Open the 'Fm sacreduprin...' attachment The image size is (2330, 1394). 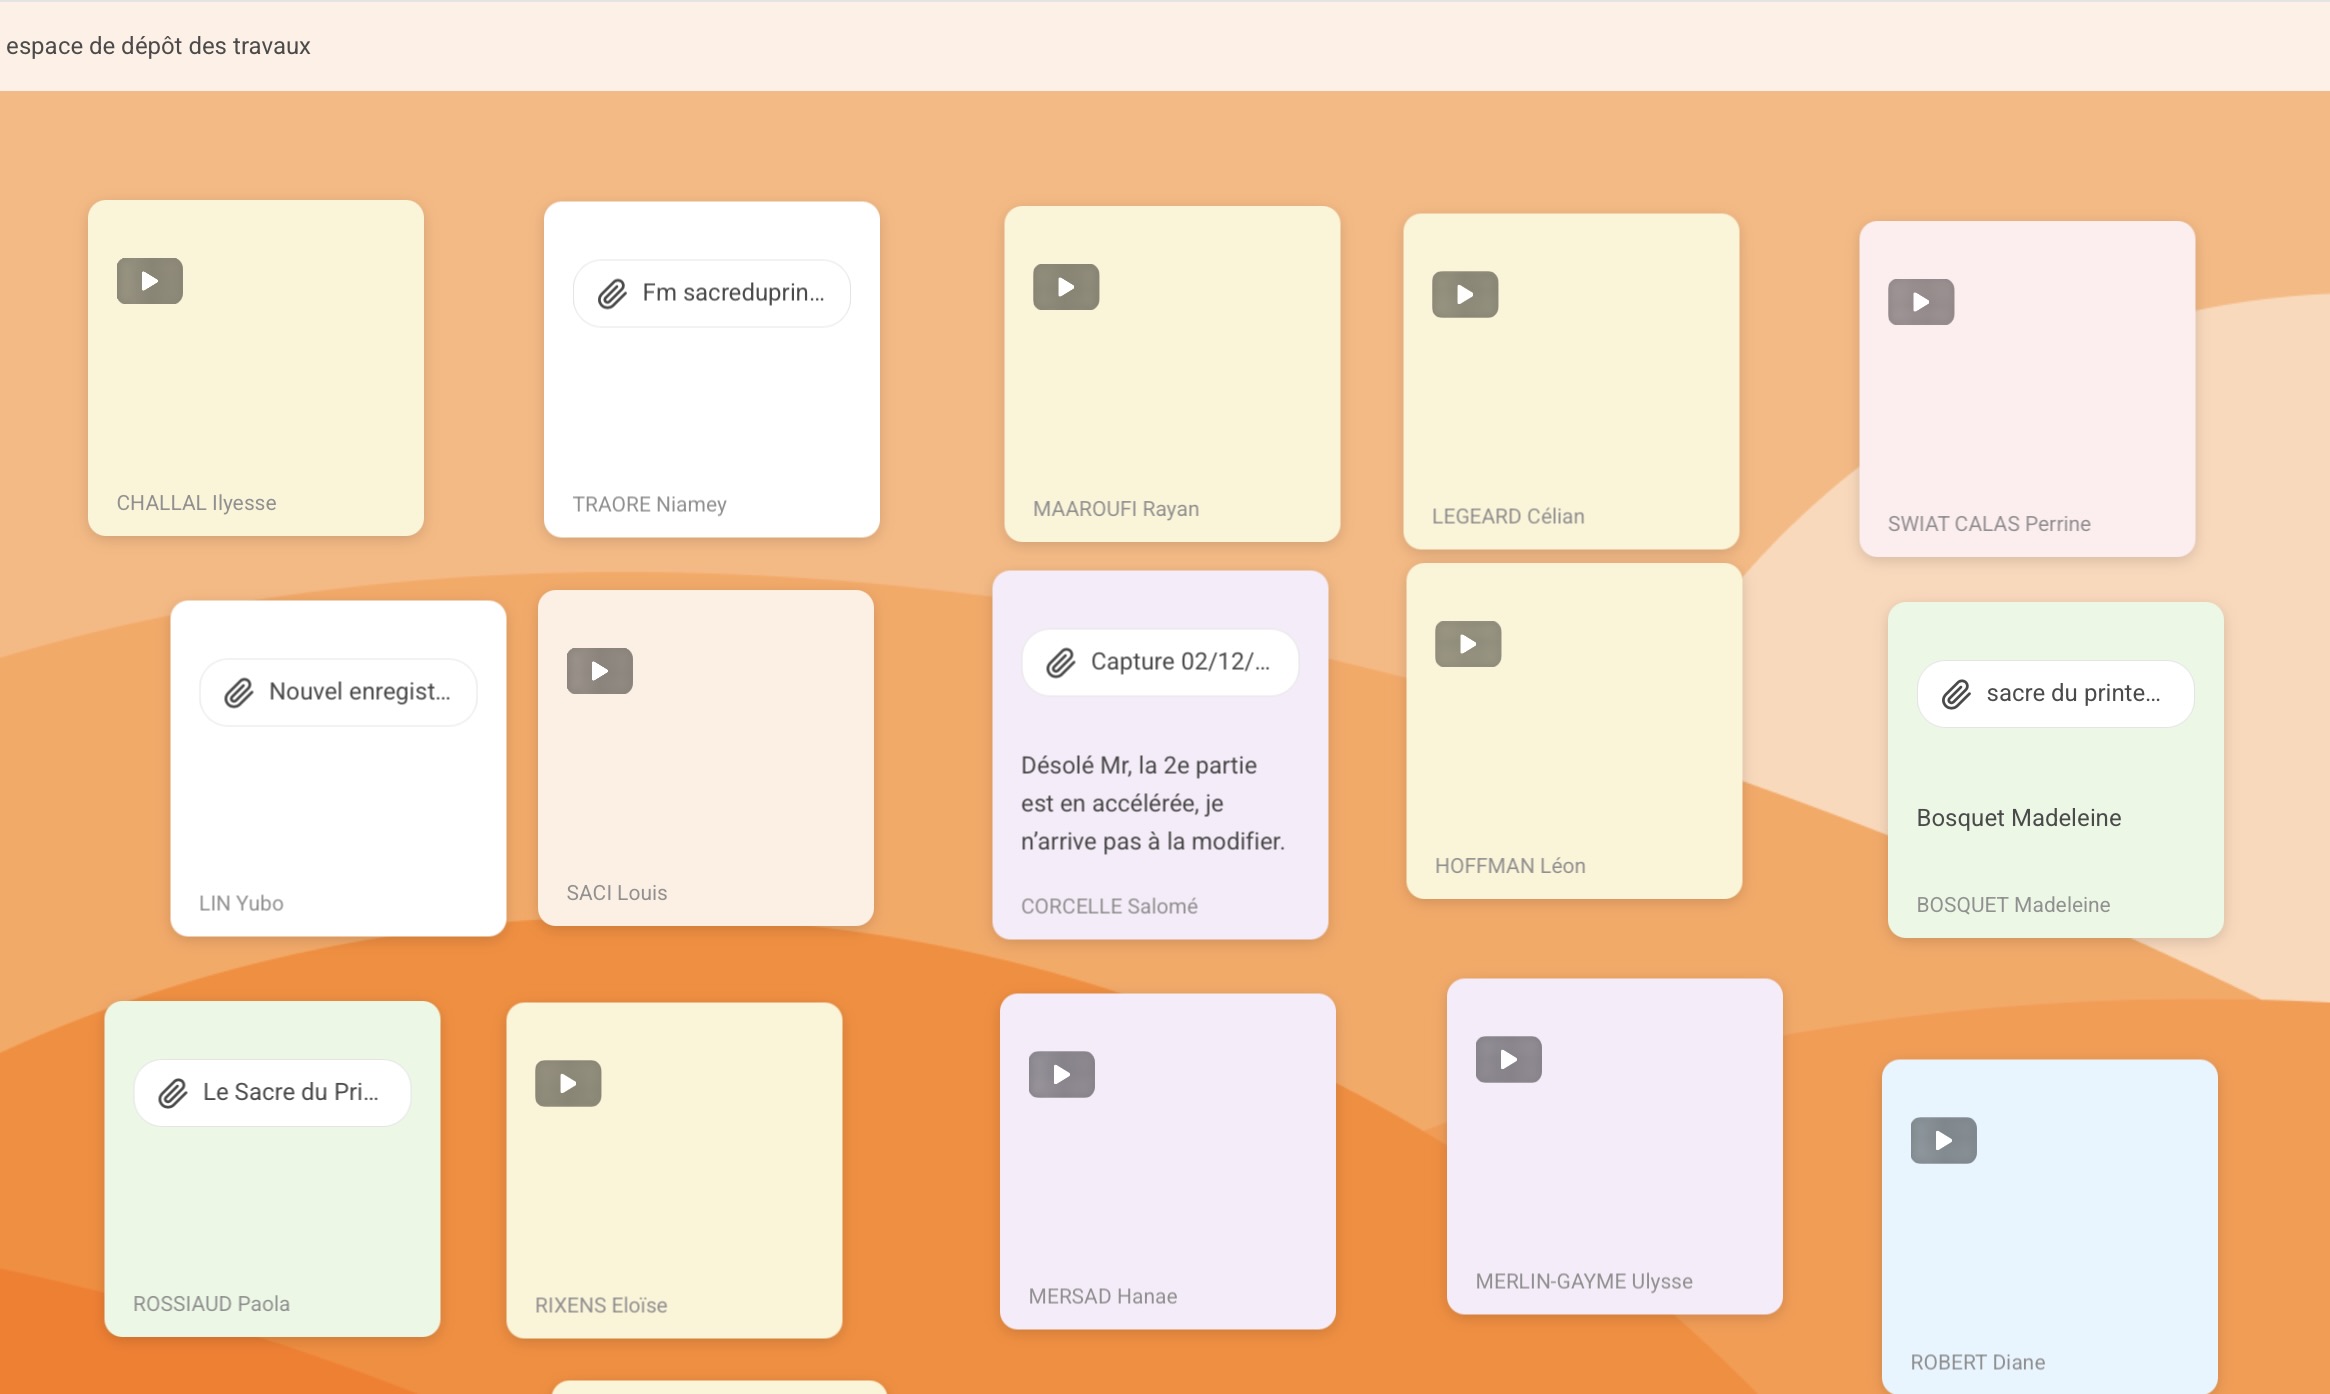[733, 293]
